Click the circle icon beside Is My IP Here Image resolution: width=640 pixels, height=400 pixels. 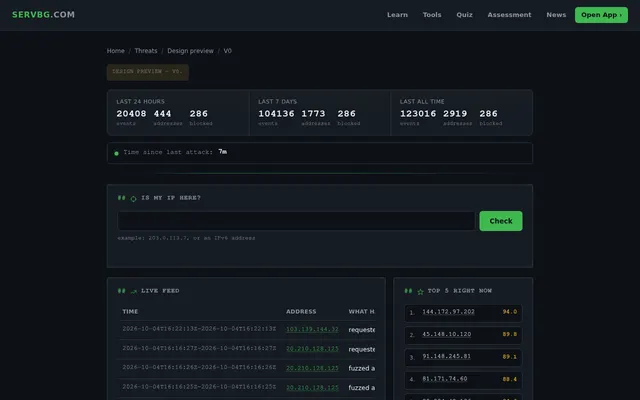133,199
